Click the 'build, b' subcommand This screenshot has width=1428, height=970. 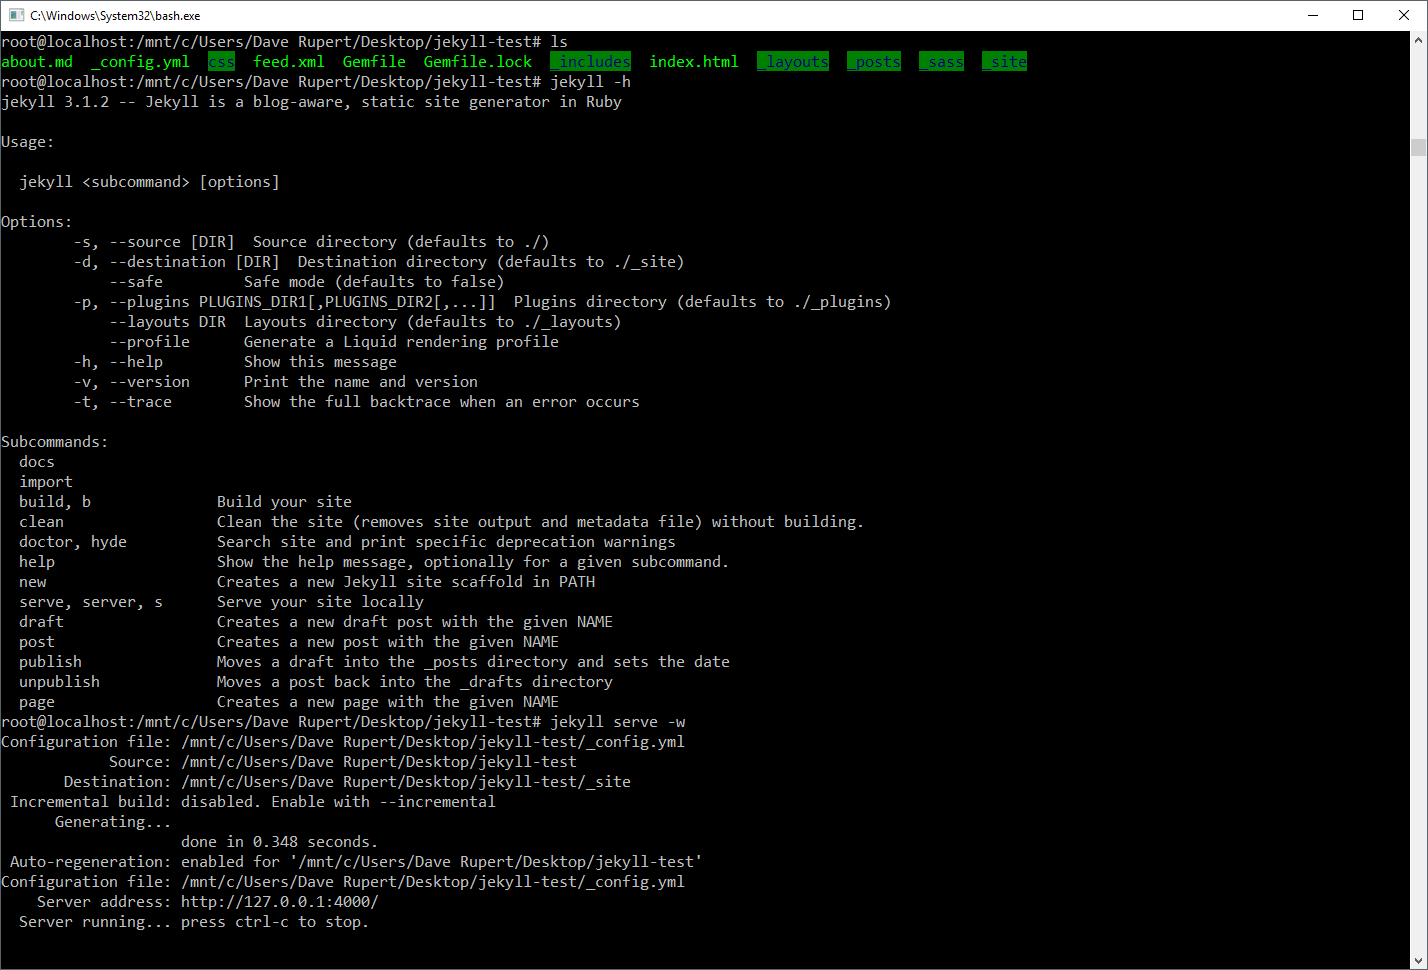tap(55, 502)
